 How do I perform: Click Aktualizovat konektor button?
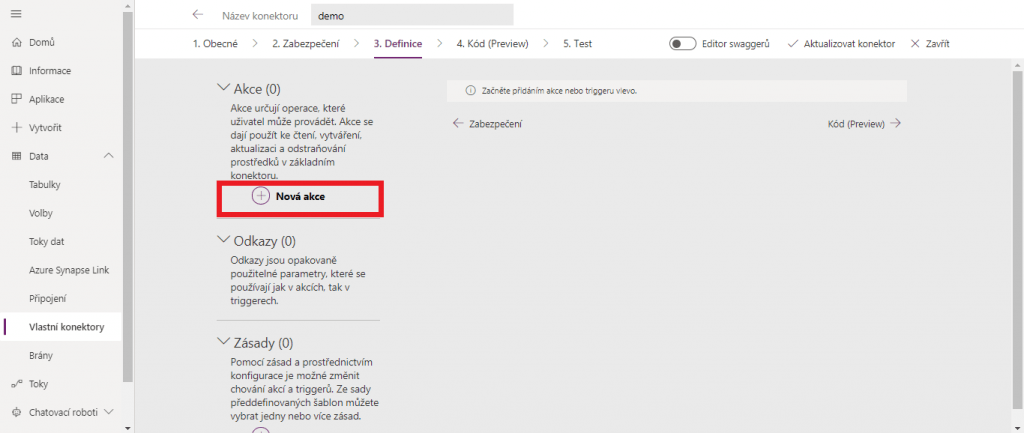click(841, 44)
